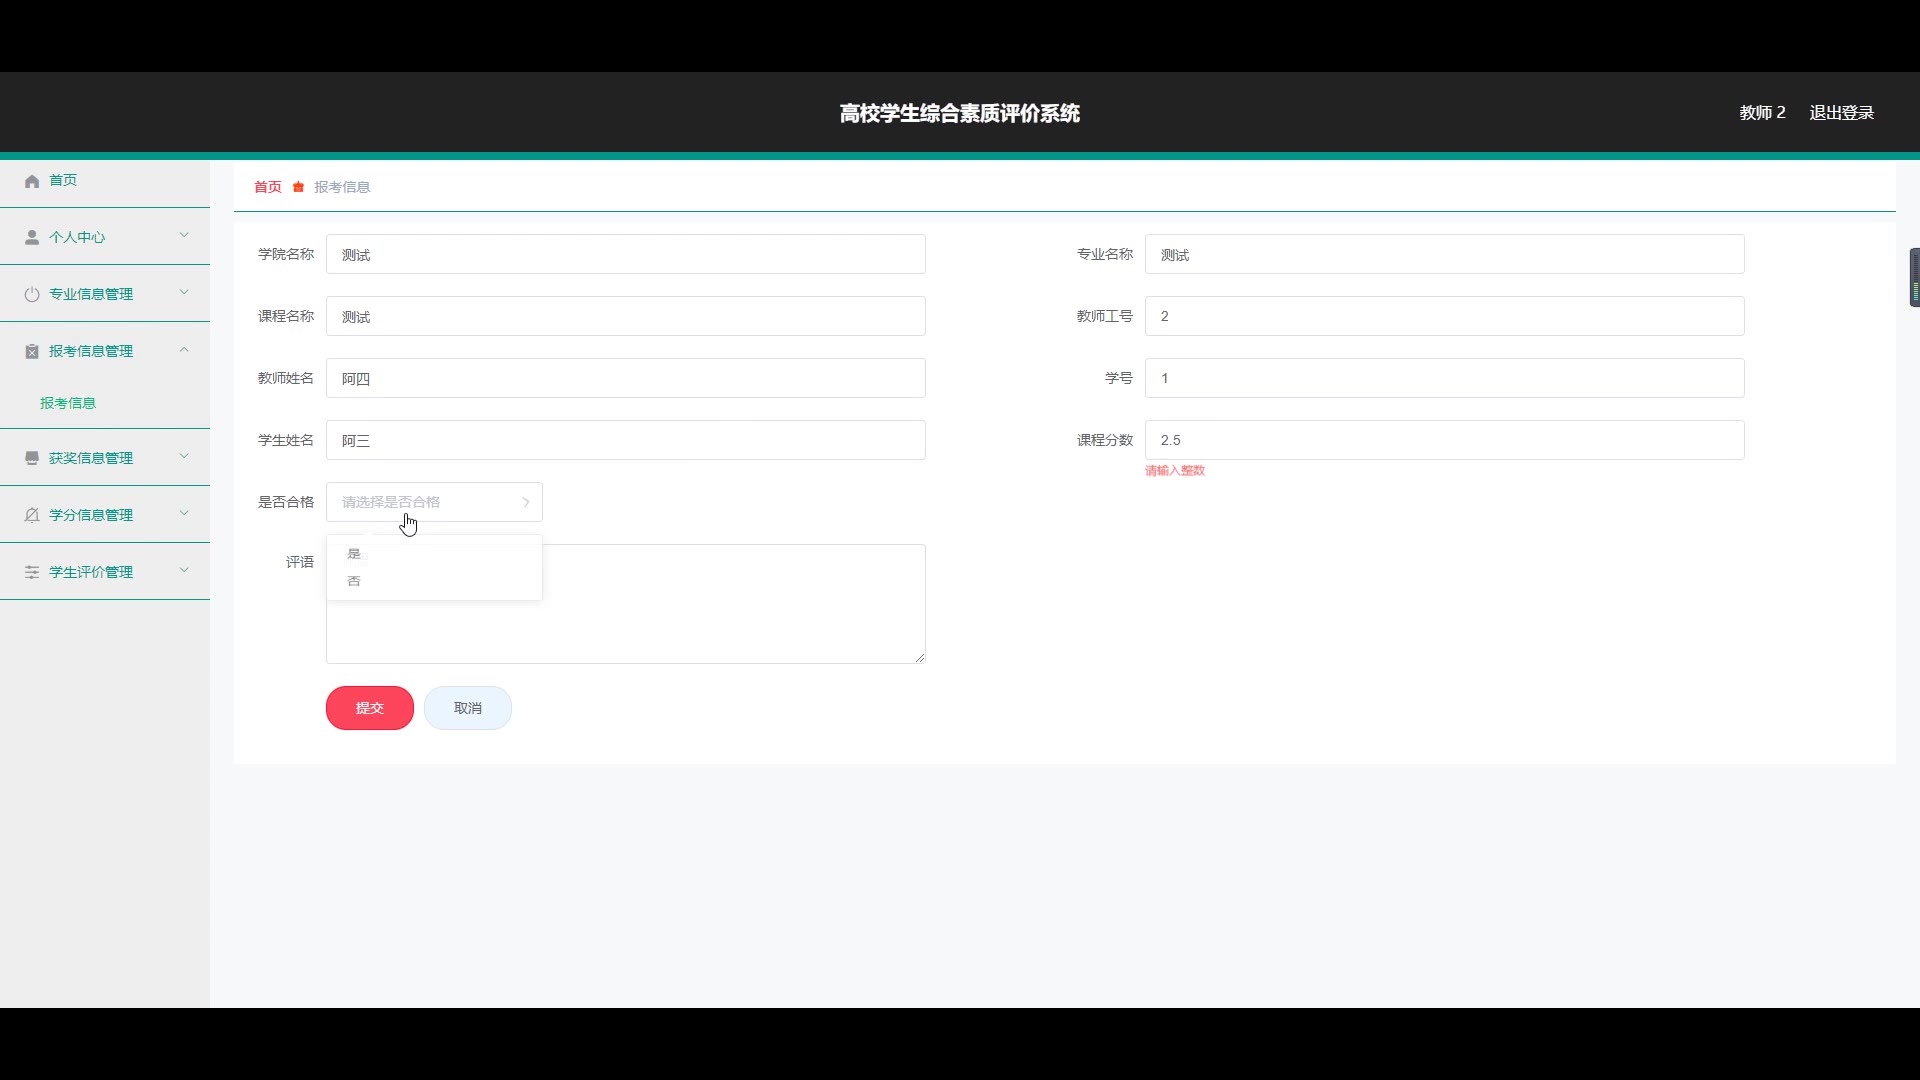Open the 报考信息 submenu item
Viewport: 1920px width, 1080px height.
tap(68, 403)
